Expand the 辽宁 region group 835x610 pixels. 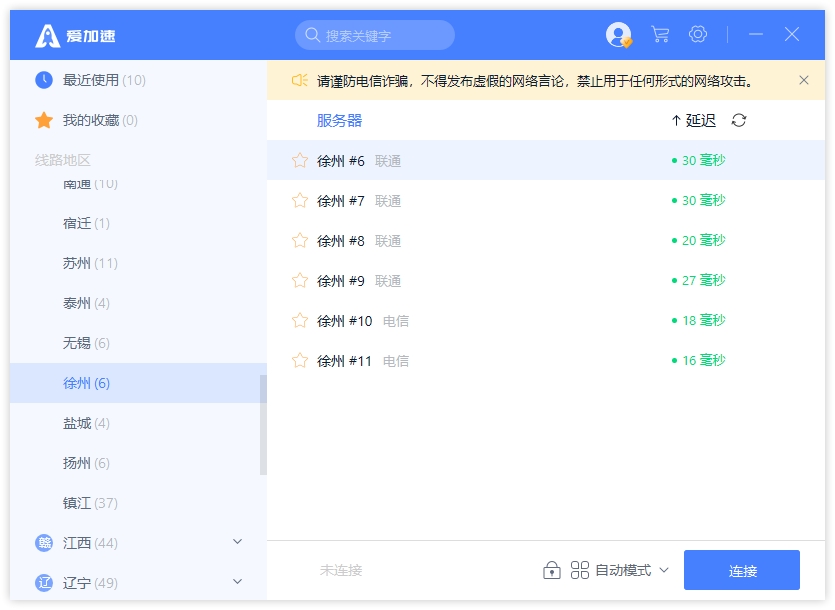tap(237, 582)
